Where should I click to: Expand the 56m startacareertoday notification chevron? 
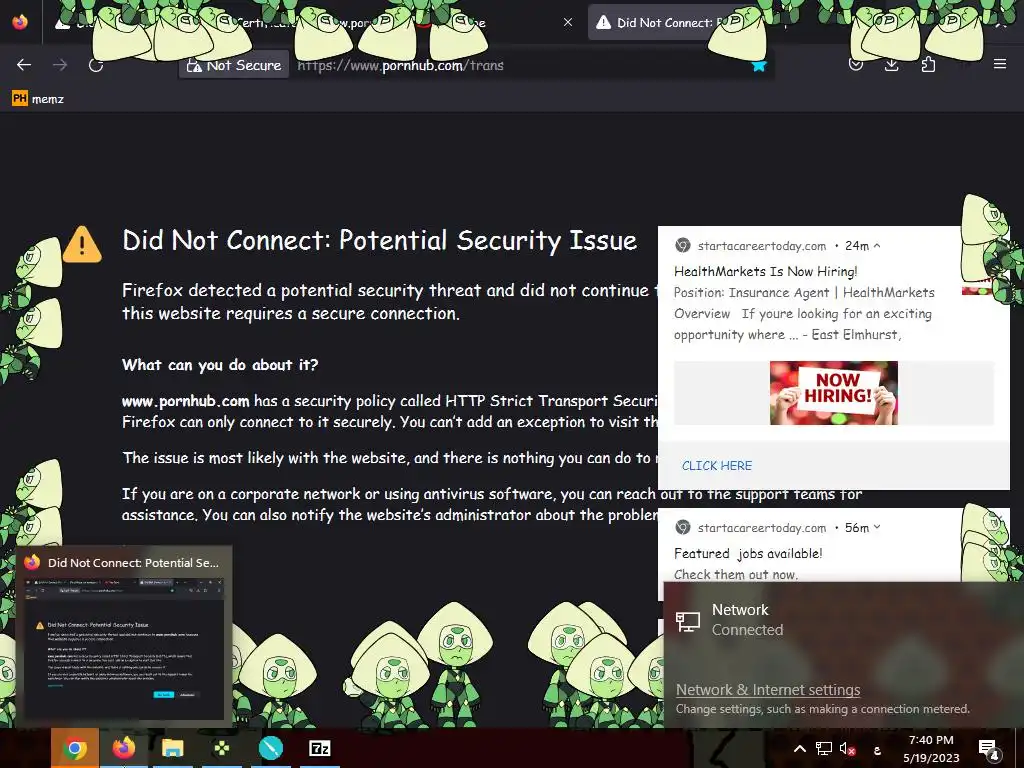(x=876, y=527)
